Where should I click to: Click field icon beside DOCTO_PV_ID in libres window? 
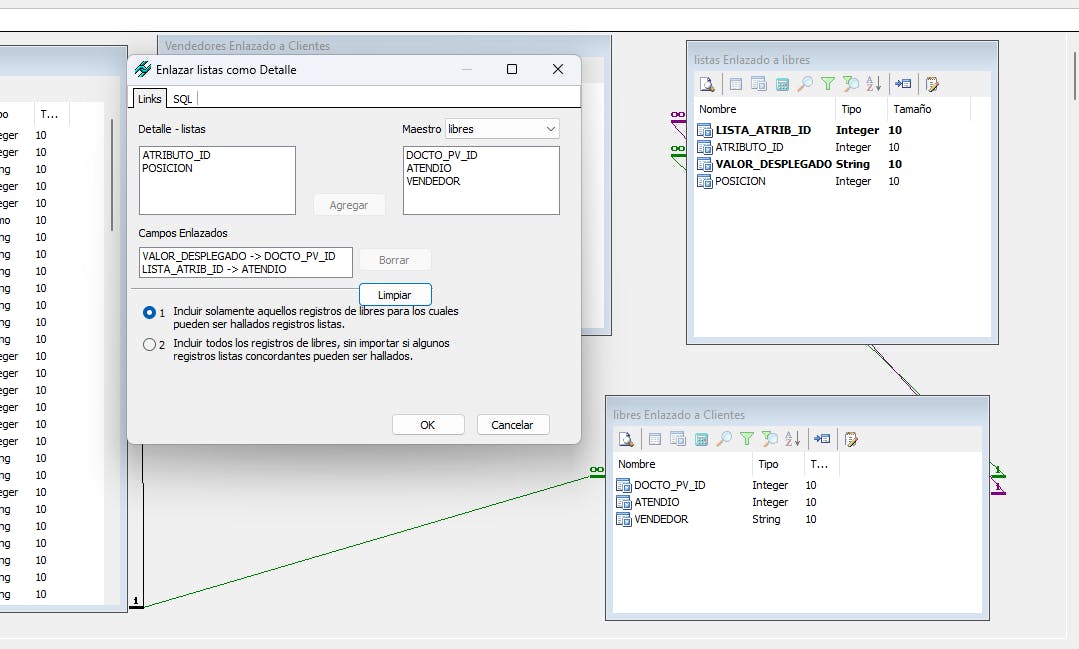tap(623, 485)
